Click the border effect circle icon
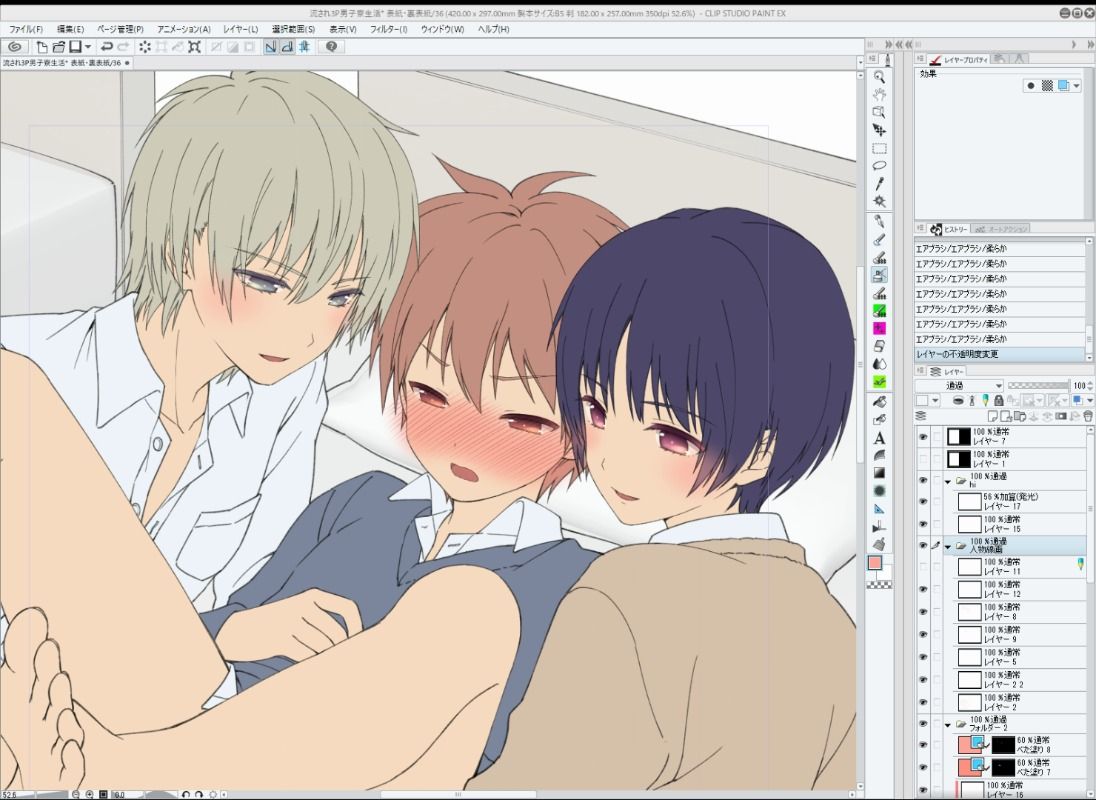The height and width of the screenshot is (800, 1096). pyautogui.click(x=1030, y=86)
